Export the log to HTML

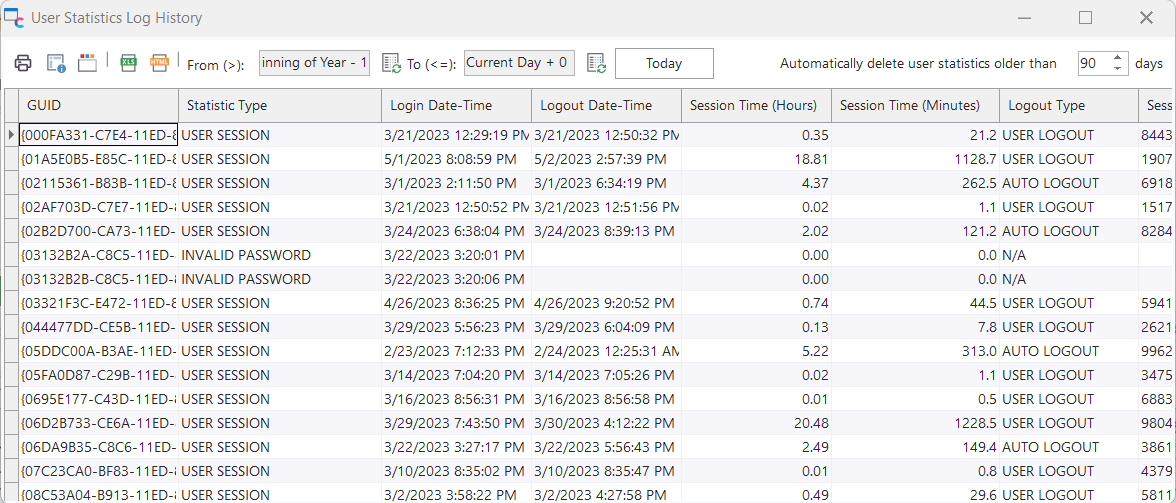[160, 63]
